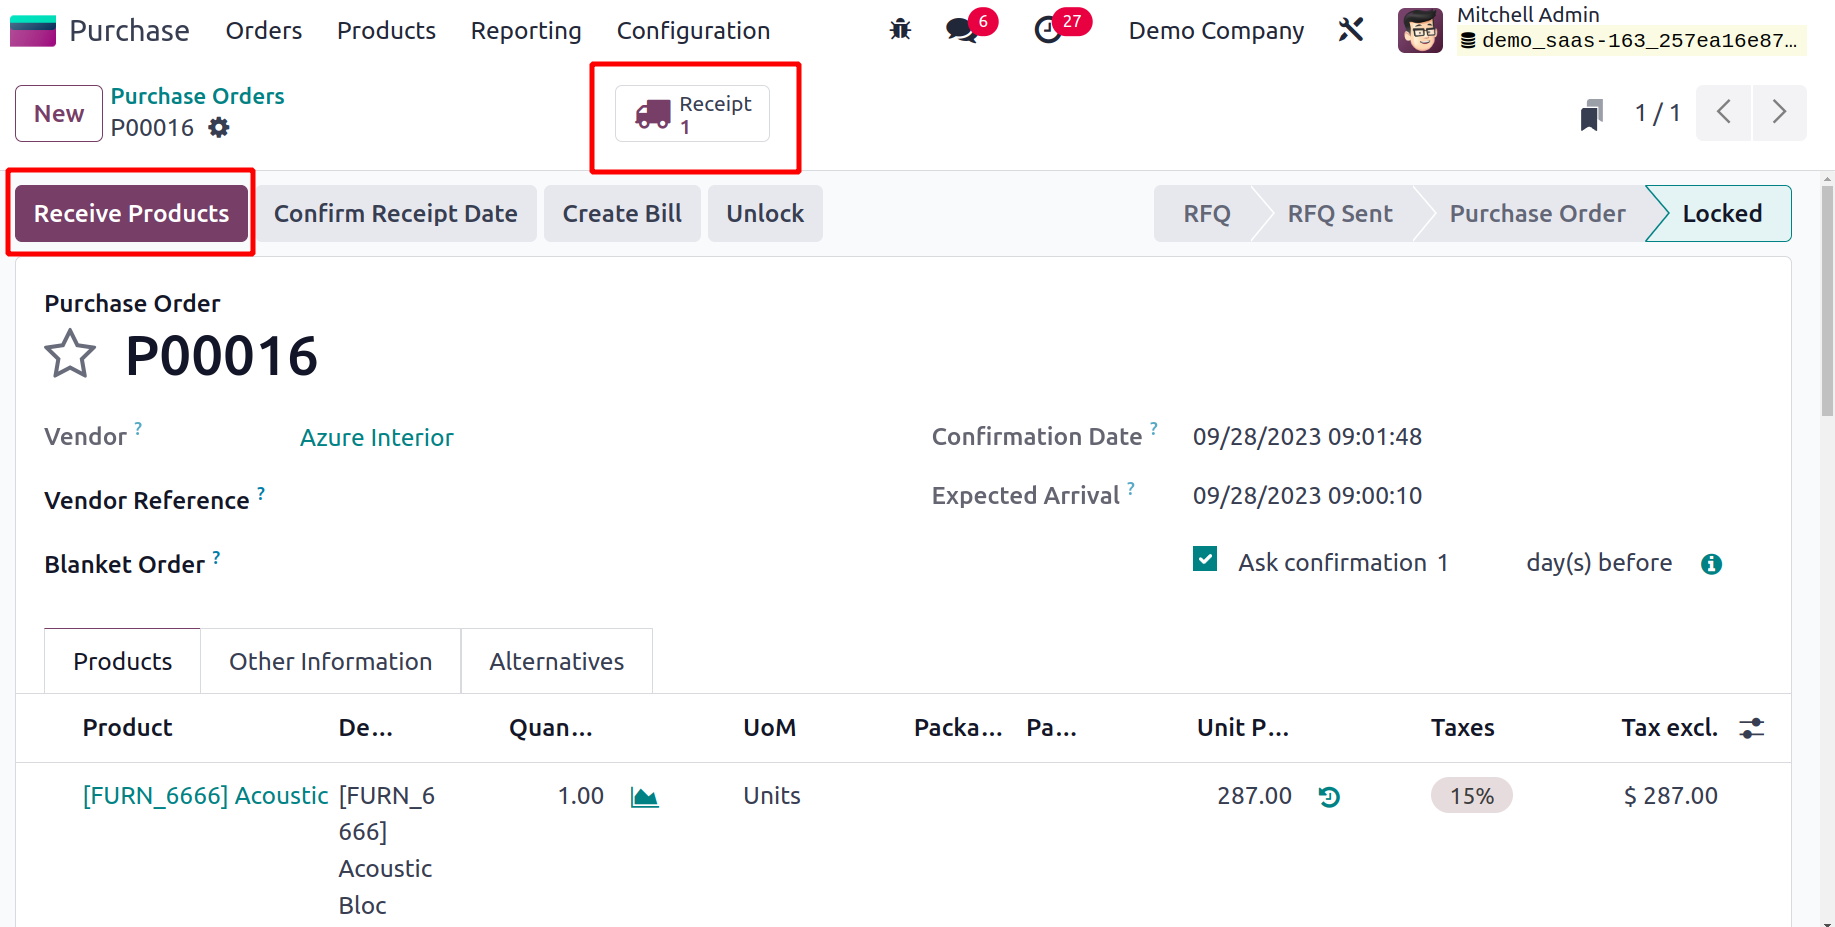Click the debug bug icon
The height and width of the screenshot is (927, 1835).
pyautogui.click(x=900, y=30)
